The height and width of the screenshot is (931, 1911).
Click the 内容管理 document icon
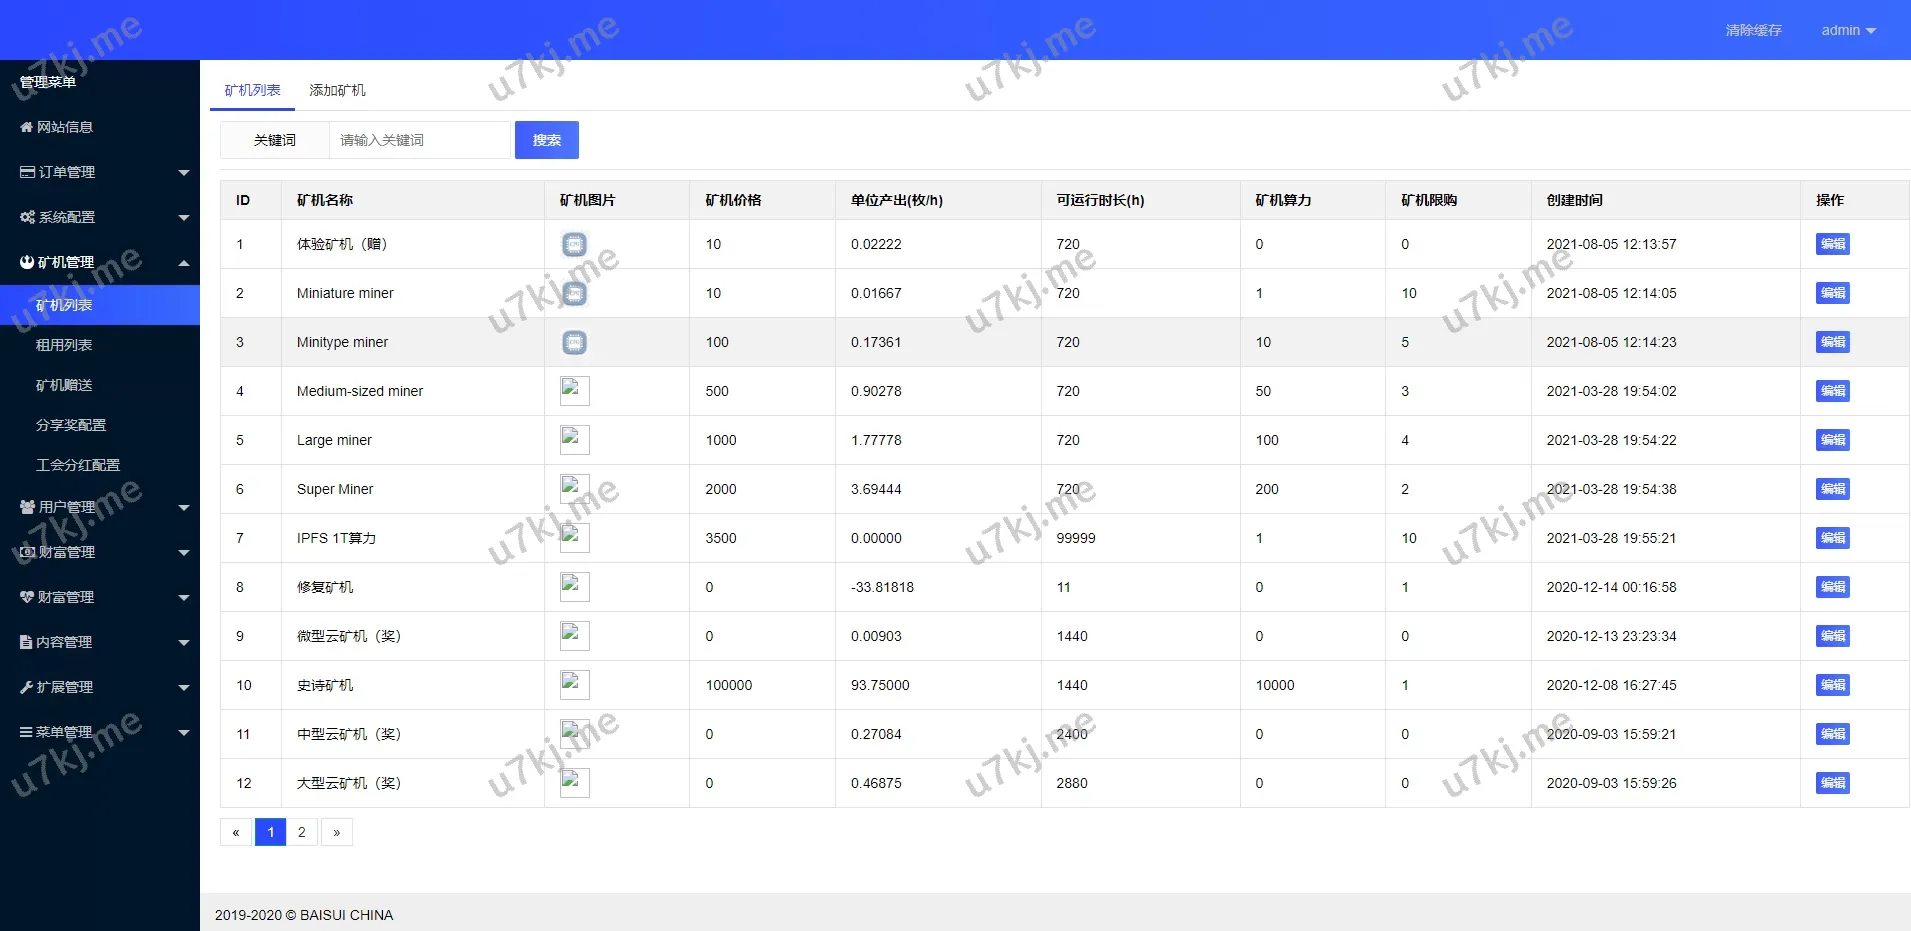(x=26, y=642)
